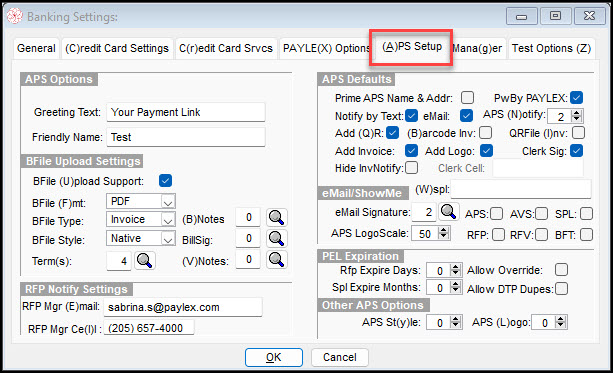Enable Allow DTP Dupes checkbox

click(x=561, y=289)
